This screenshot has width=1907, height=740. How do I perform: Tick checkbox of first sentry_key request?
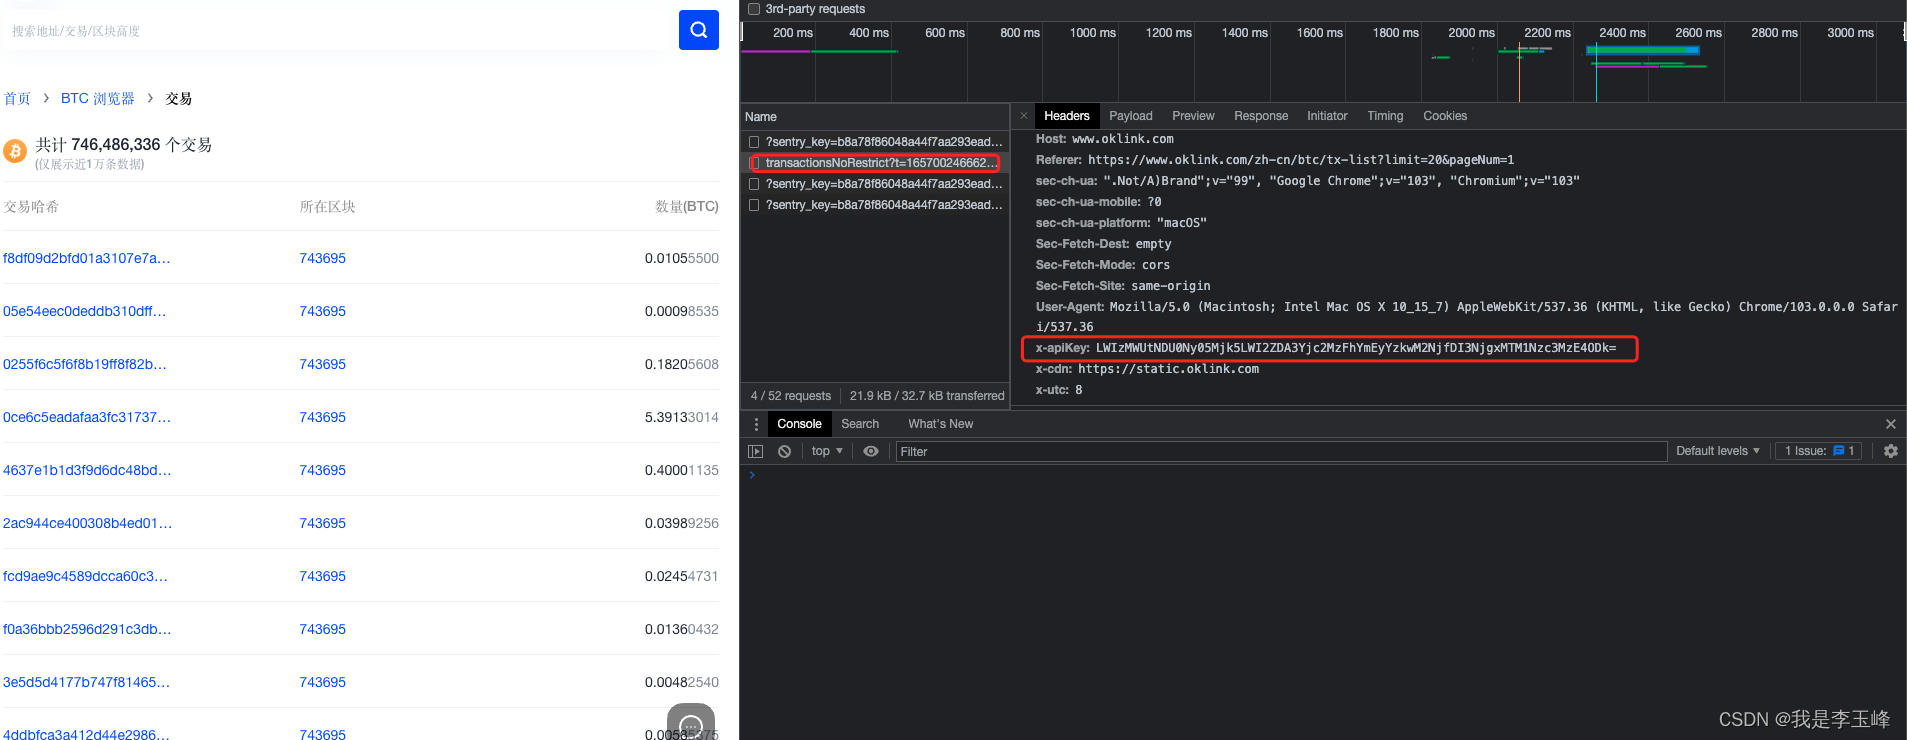click(x=754, y=142)
